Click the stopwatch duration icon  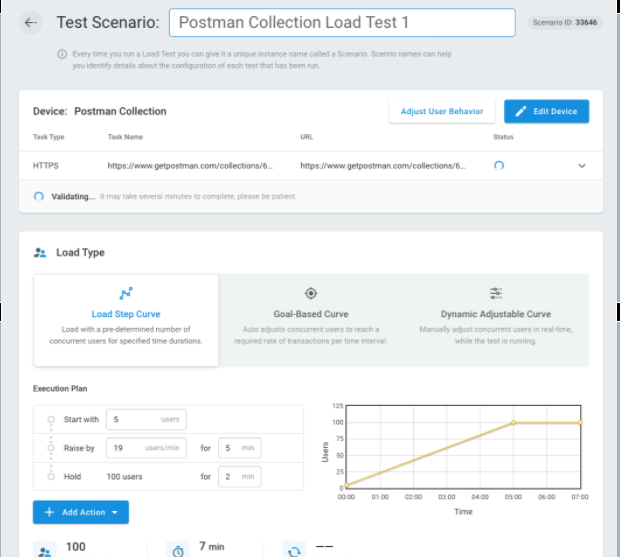(178, 549)
